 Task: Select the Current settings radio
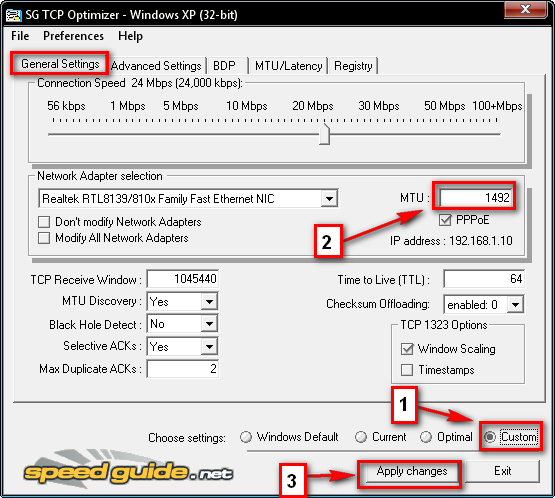(x=361, y=437)
